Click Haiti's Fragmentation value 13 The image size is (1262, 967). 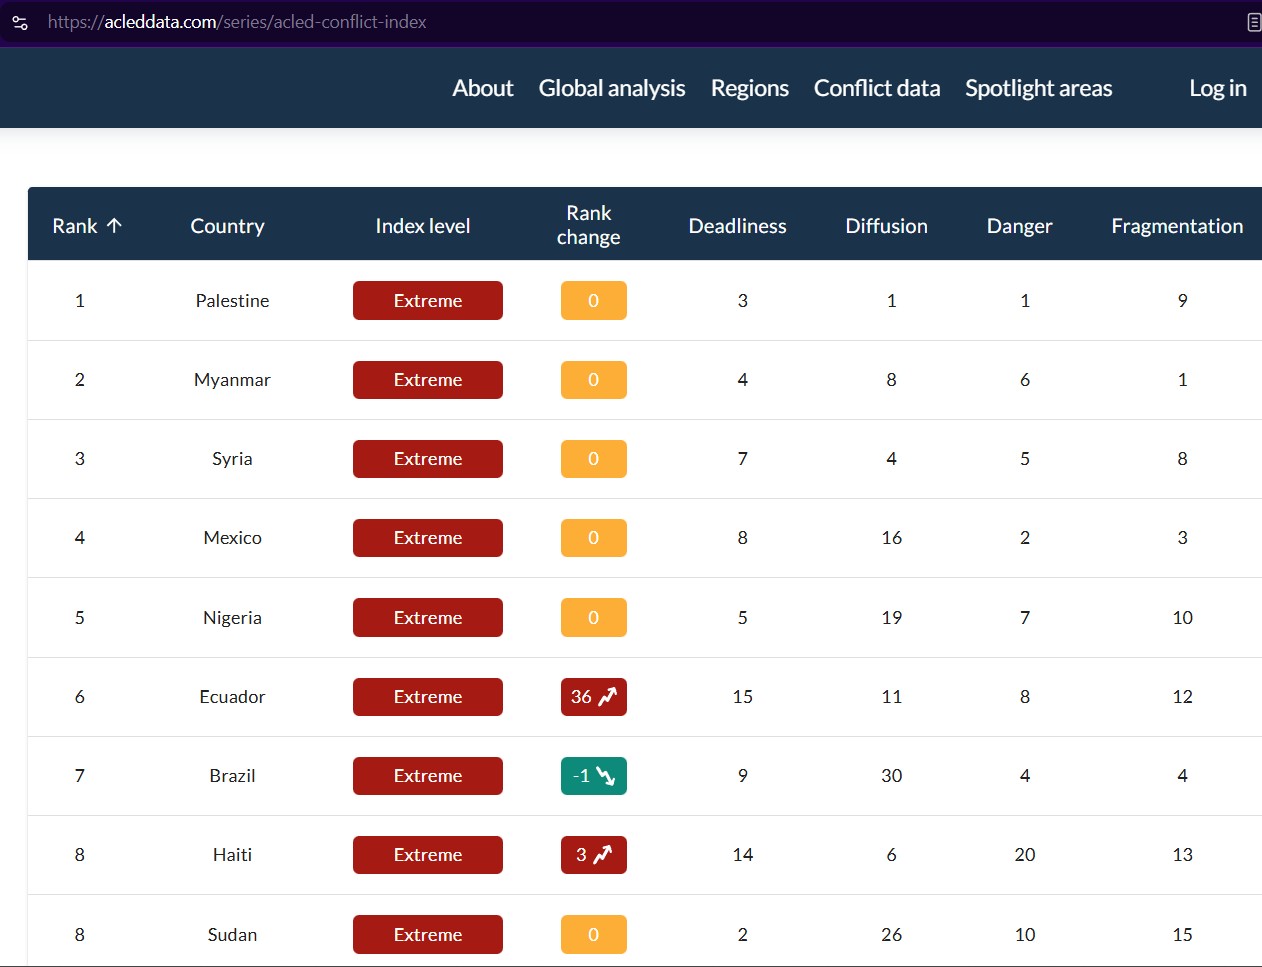[1183, 855]
